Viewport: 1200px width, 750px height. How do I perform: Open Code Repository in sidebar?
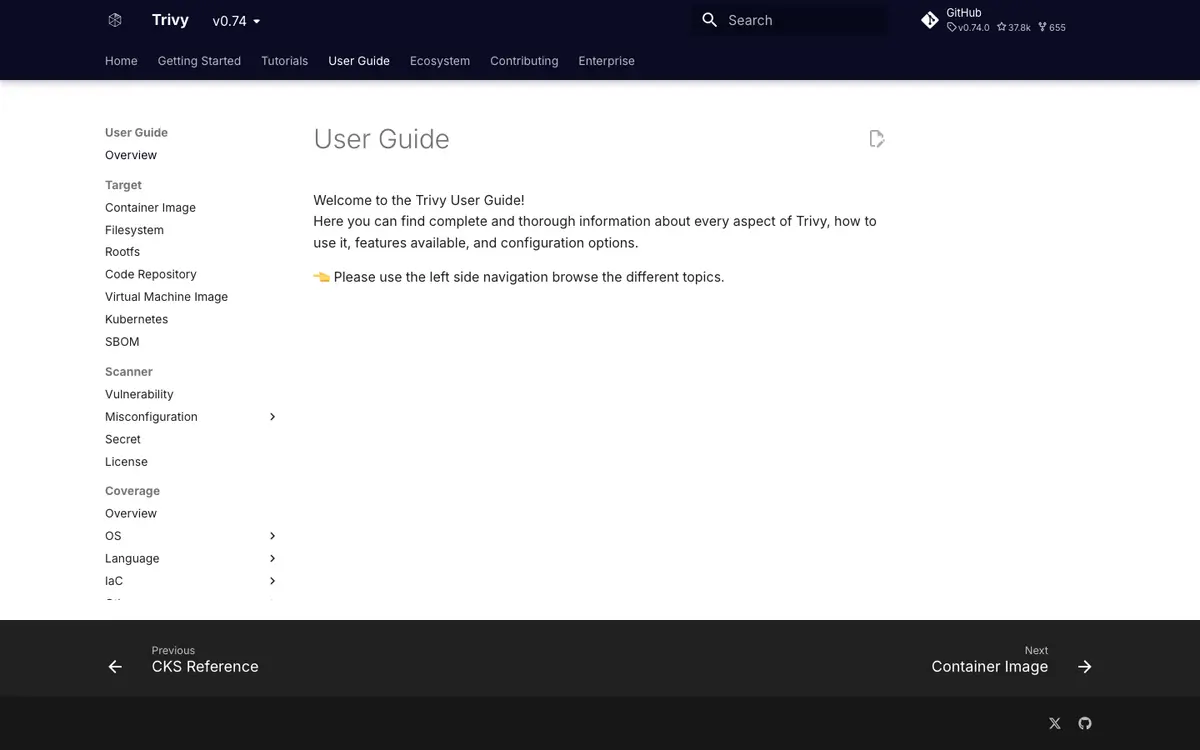150,274
